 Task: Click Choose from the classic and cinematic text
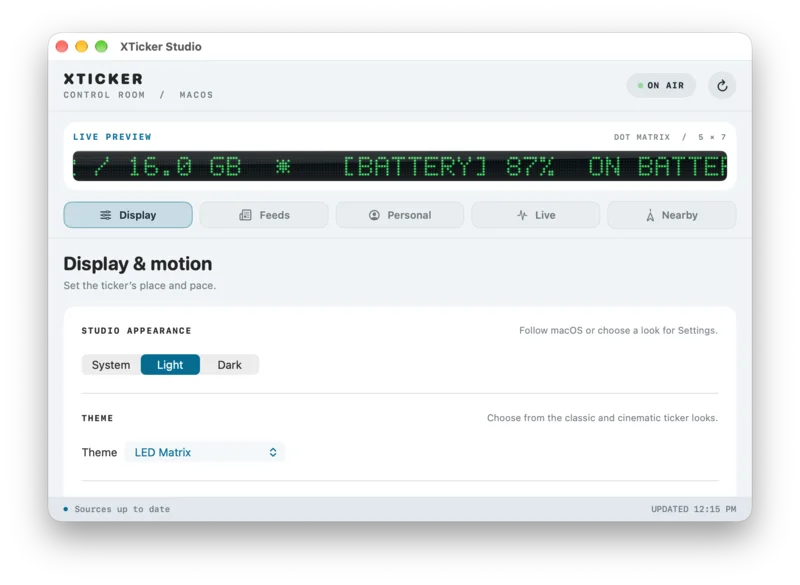tap(602, 418)
